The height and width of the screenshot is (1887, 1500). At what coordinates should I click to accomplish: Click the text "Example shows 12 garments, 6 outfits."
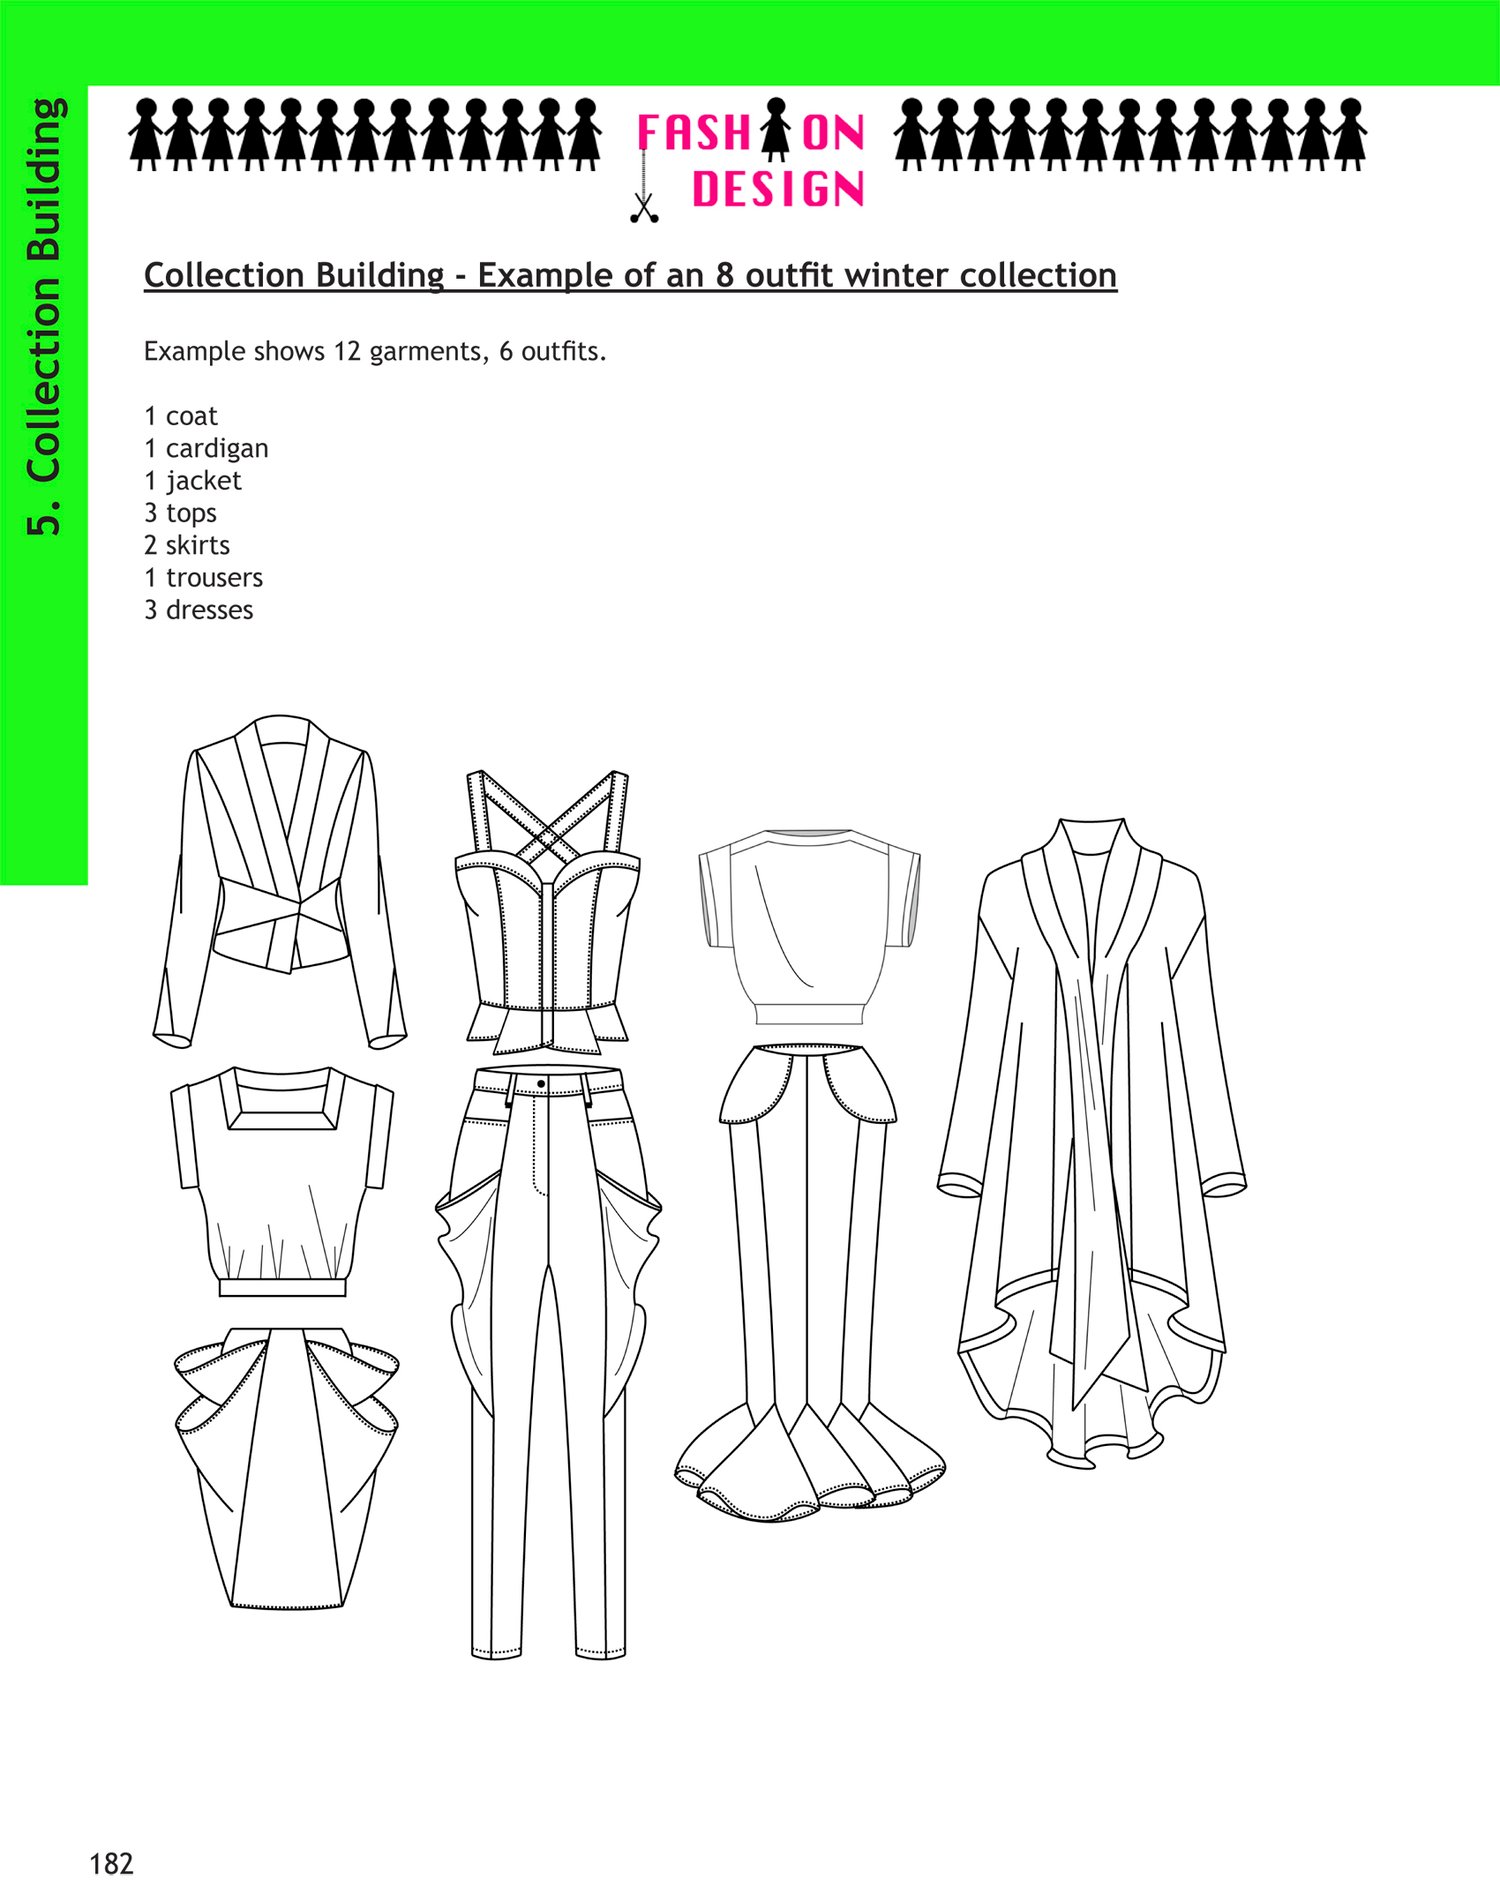tap(375, 352)
